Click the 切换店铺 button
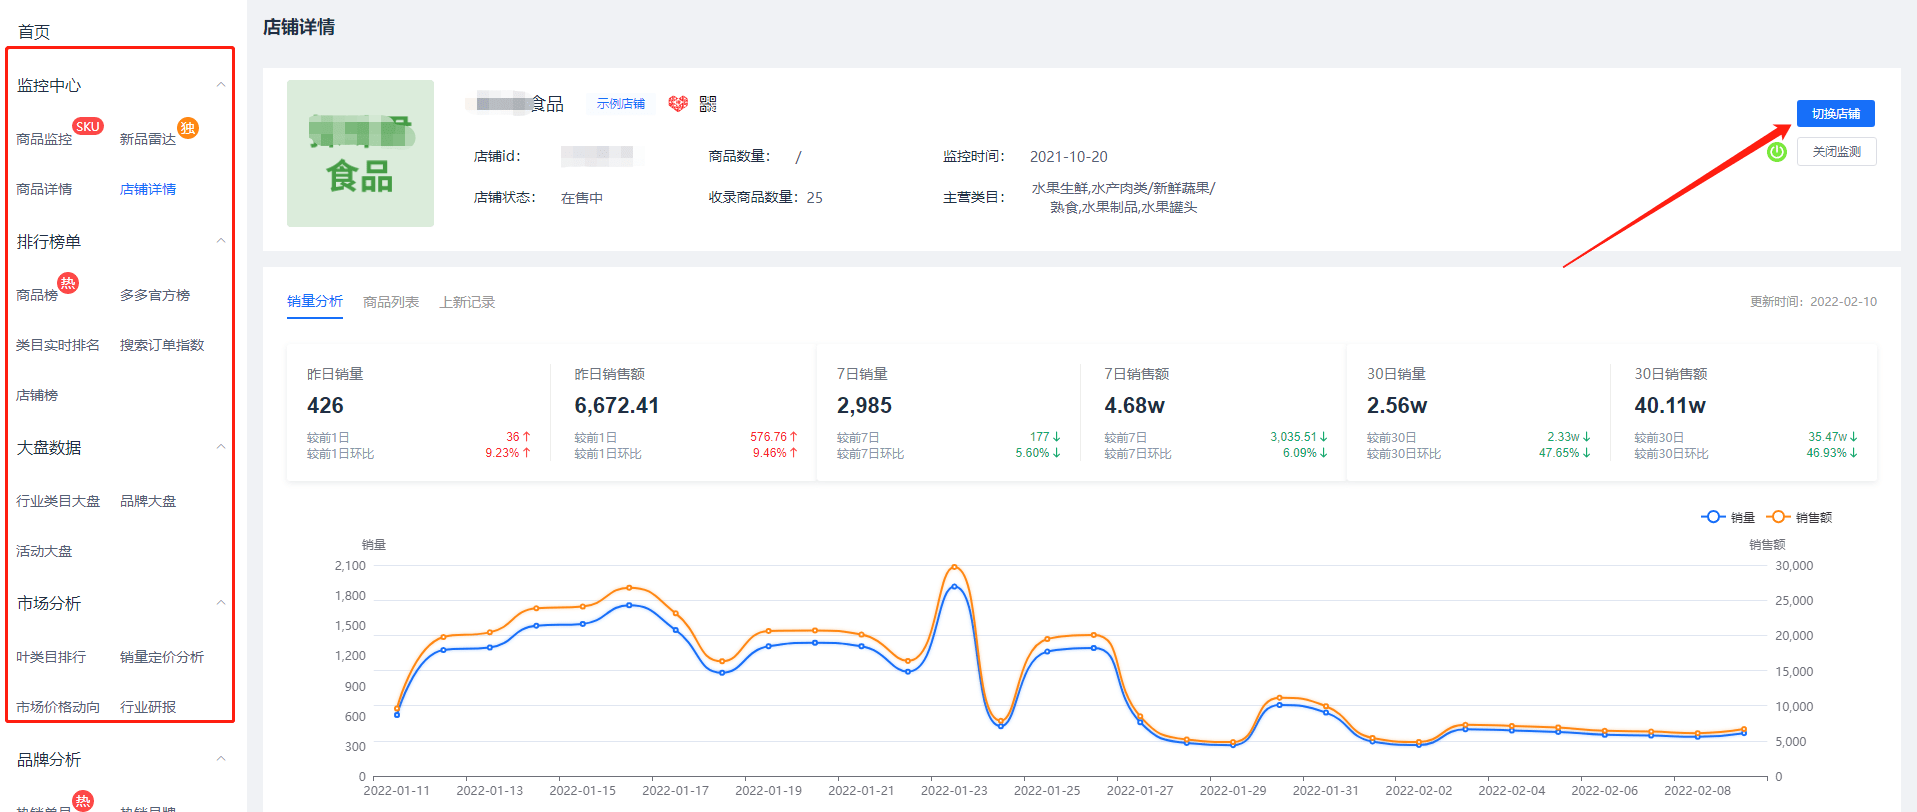Screen dimensions: 1917x812 pyautogui.click(x=1835, y=114)
